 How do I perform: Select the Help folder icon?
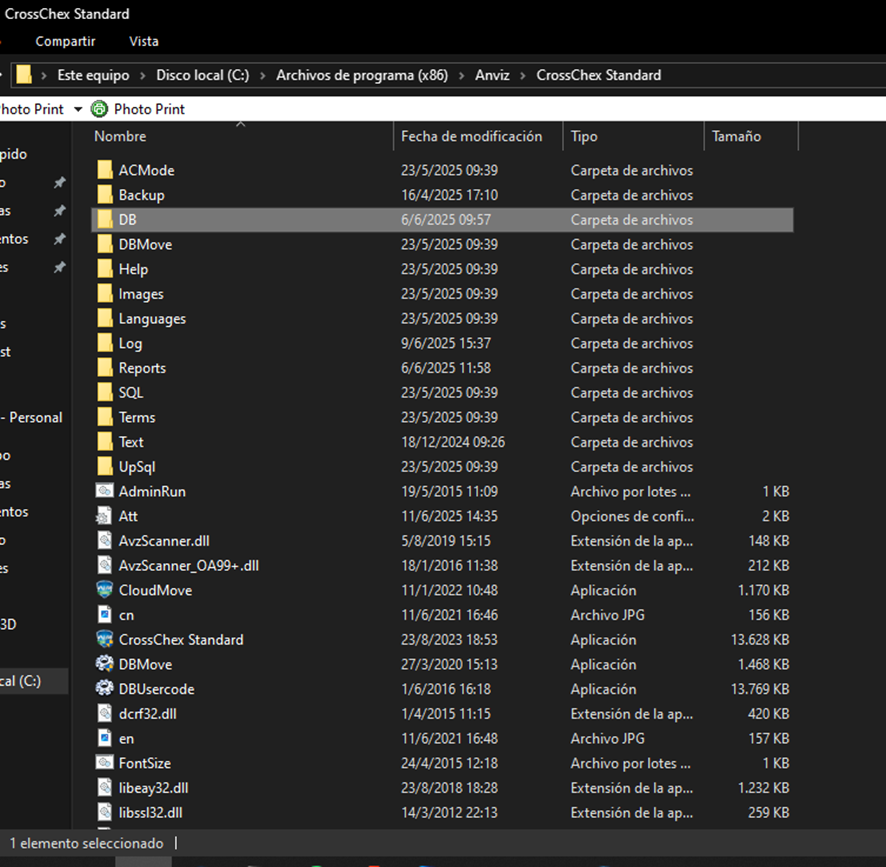pos(105,268)
